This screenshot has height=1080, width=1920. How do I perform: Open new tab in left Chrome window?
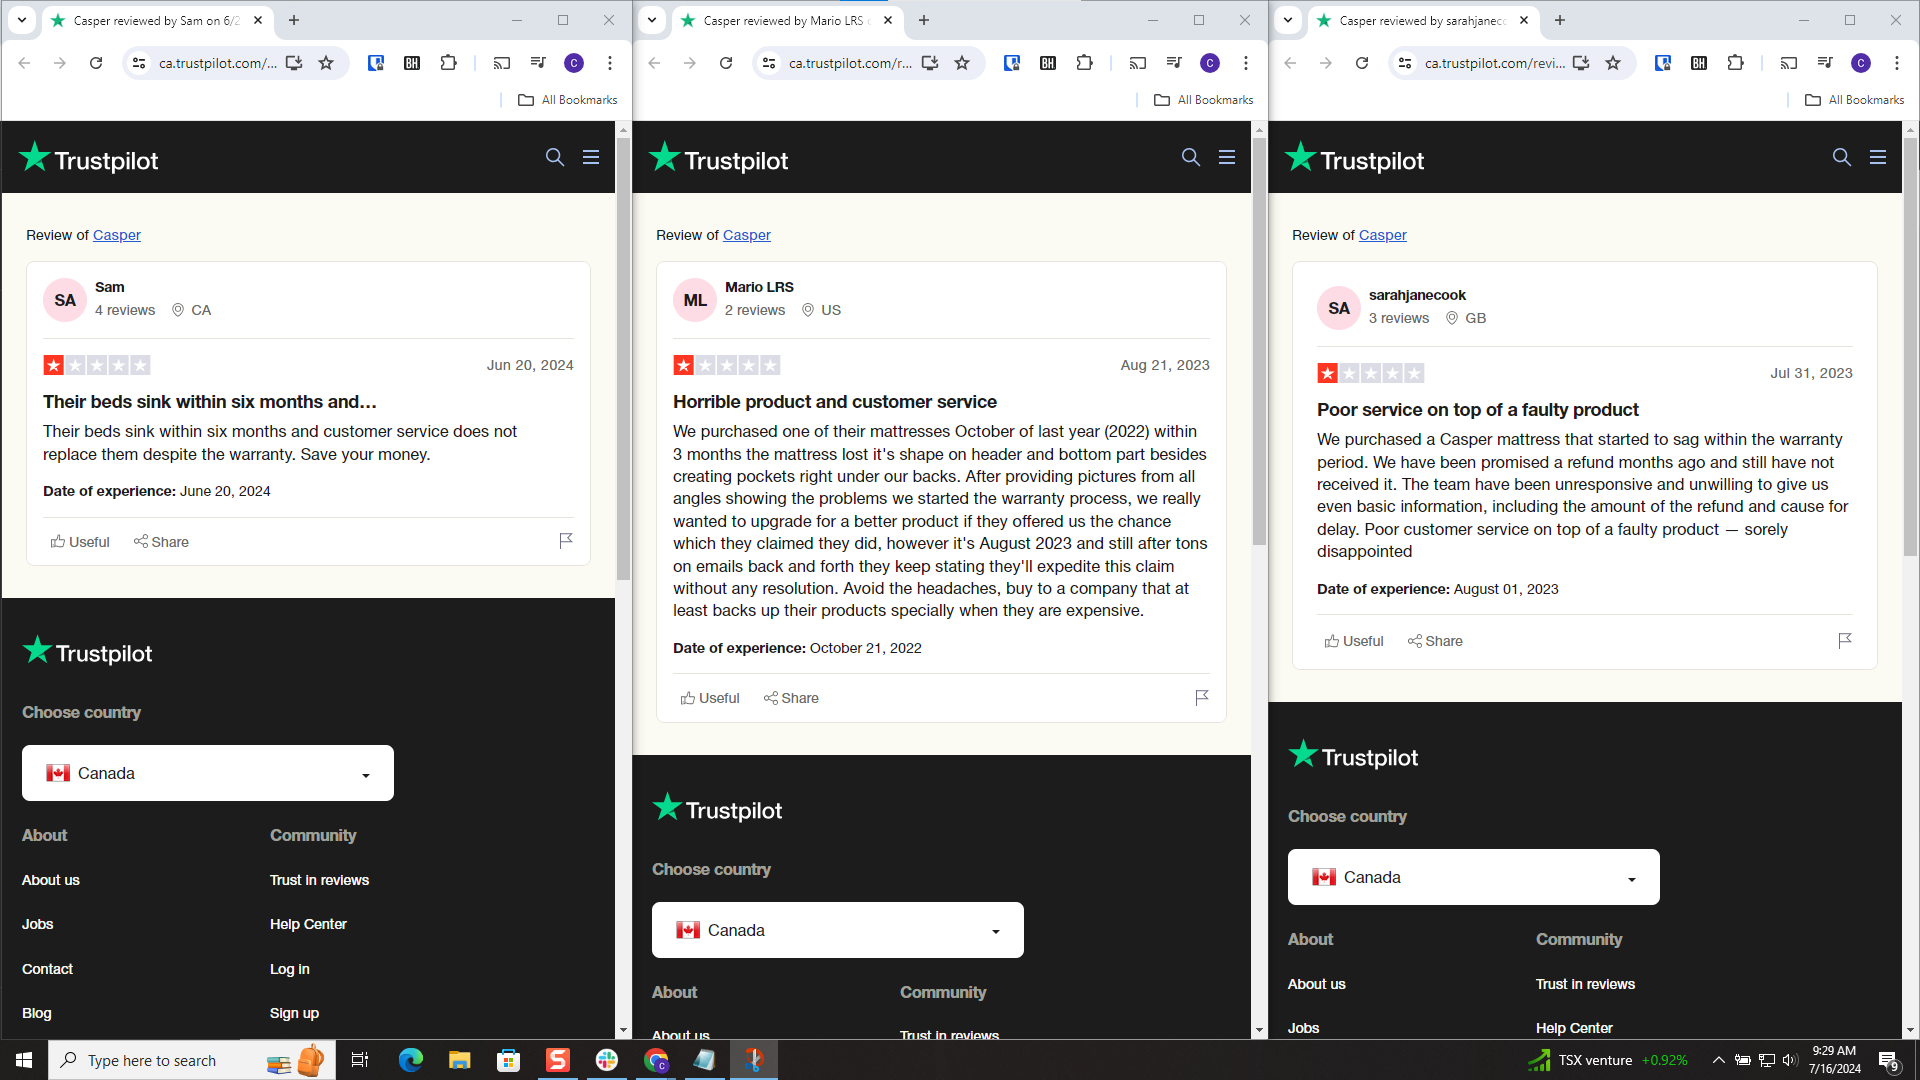294,20
